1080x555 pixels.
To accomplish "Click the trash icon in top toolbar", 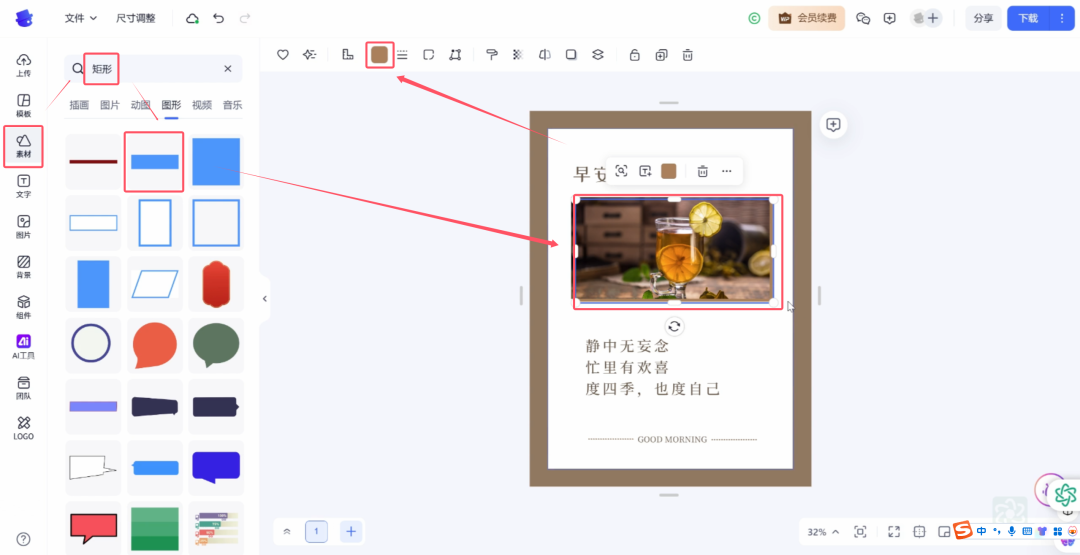I will pyautogui.click(x=687, y=55).
